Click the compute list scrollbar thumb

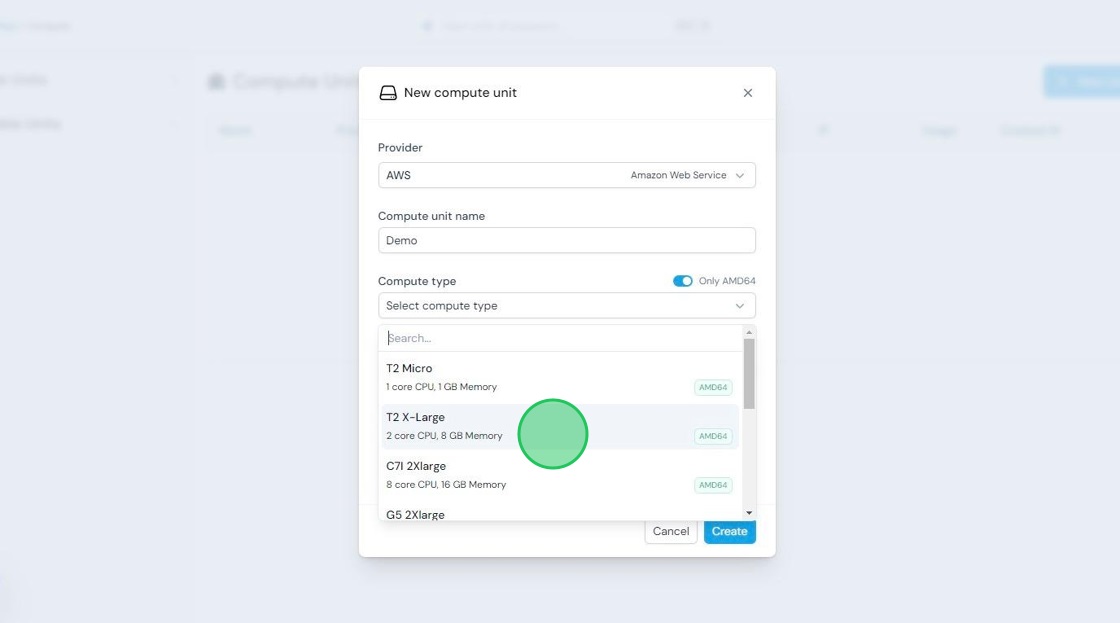click(x=749, y=374)
